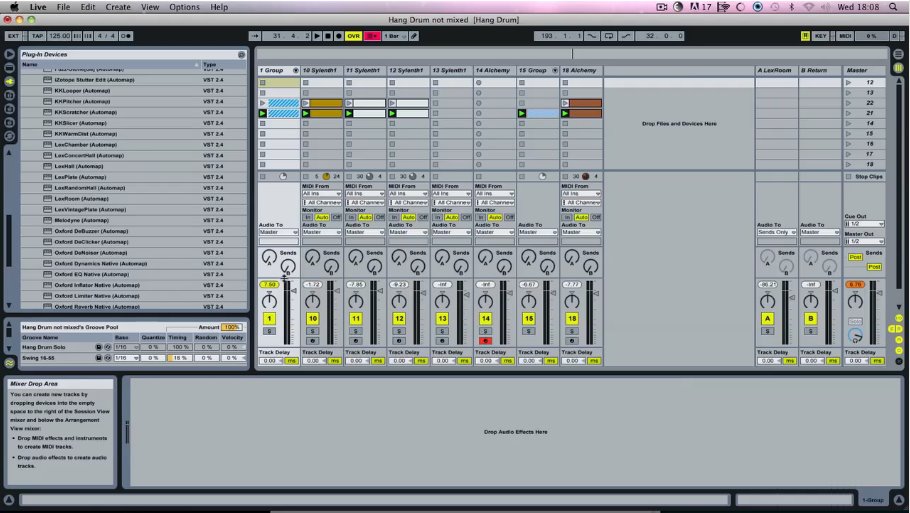
Task: Toggle the Groove Pool wave icon
Action: click(10, 363)
